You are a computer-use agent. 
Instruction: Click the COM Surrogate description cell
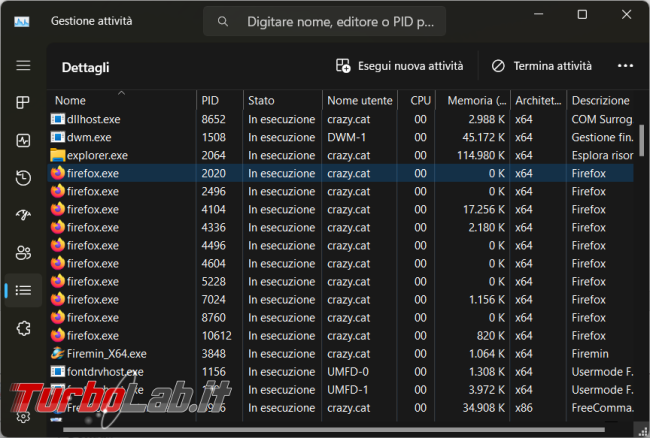point(602,119)
